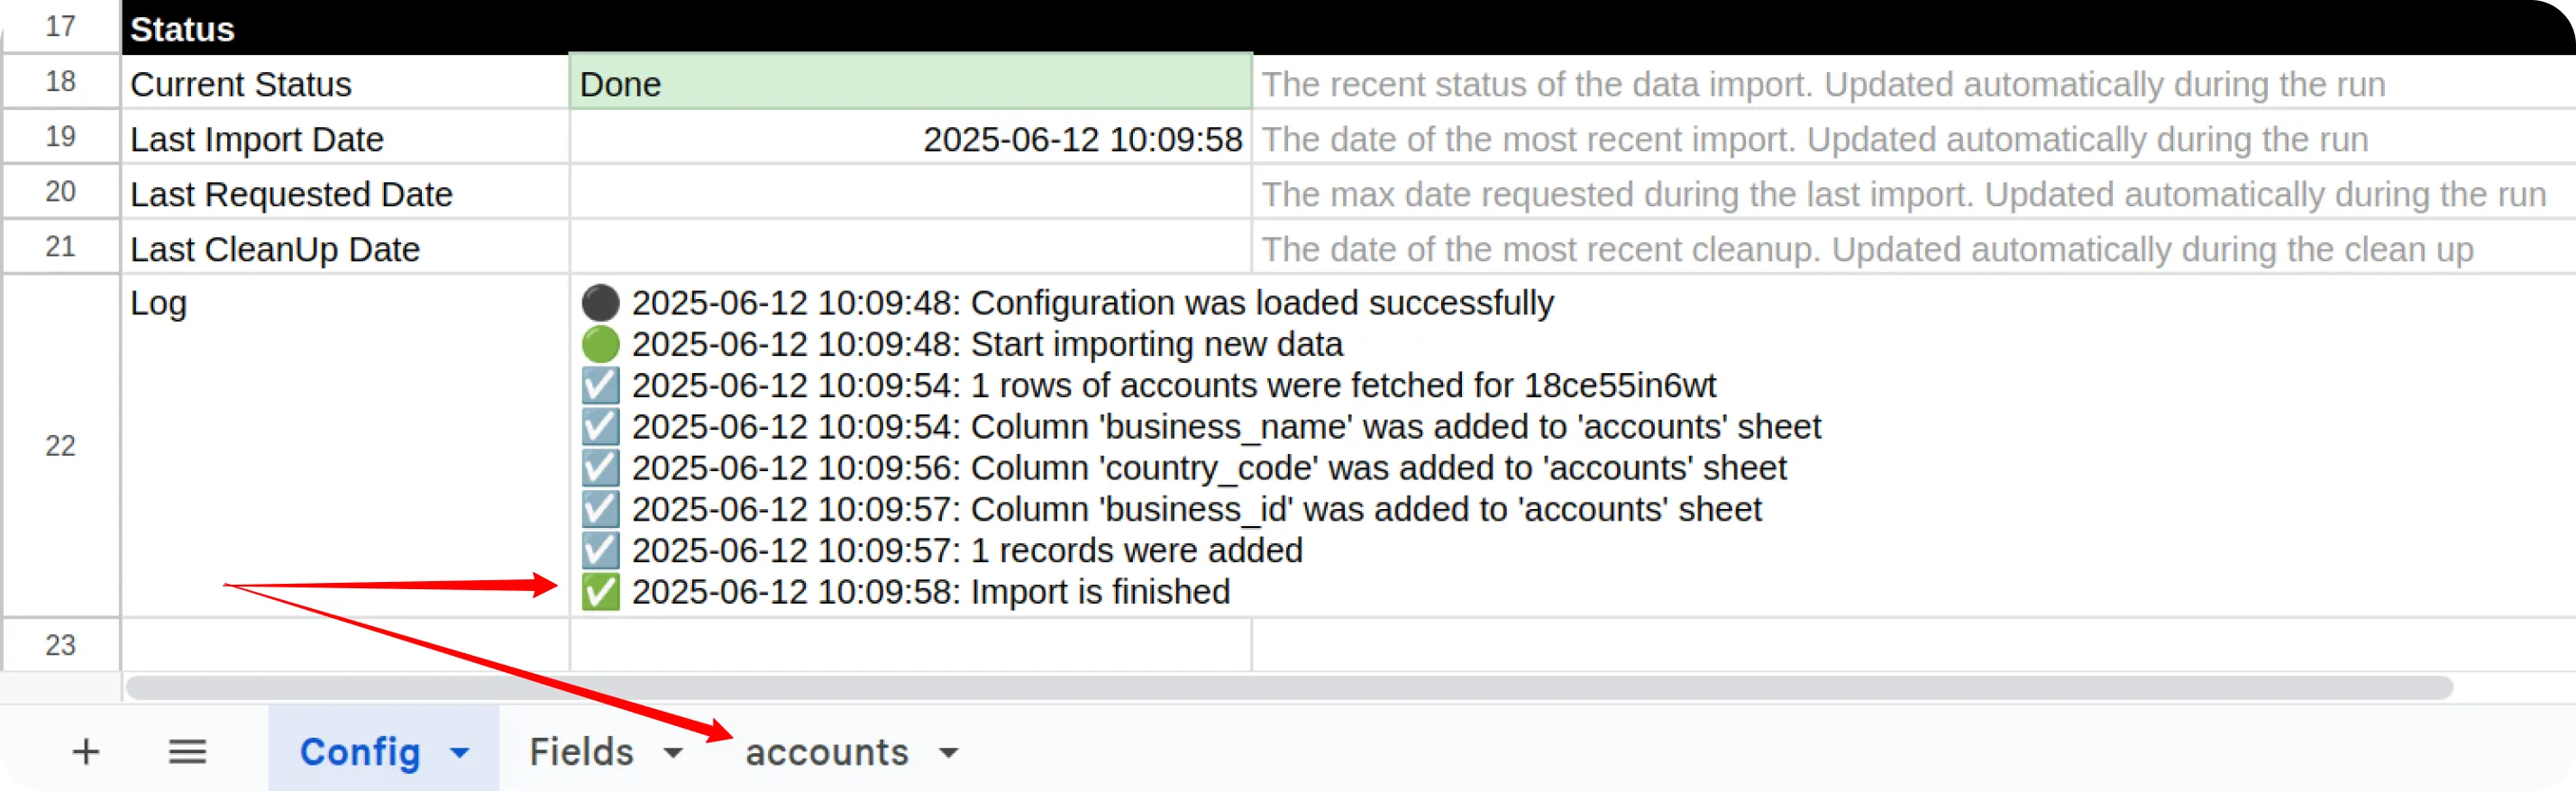Viewport: 2576px width, 791px height.
Task: Open the Config tab dropdown arrow
Action: 460,752
